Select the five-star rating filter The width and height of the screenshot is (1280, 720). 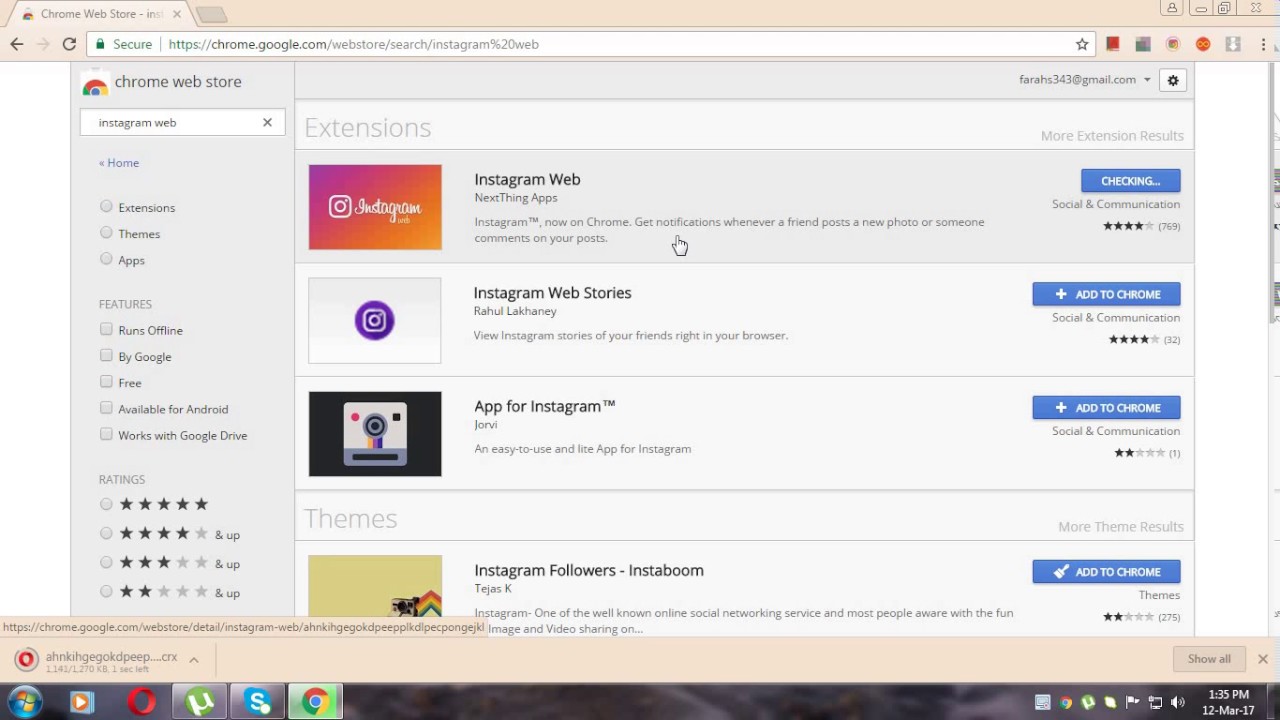tap(106, 504)
